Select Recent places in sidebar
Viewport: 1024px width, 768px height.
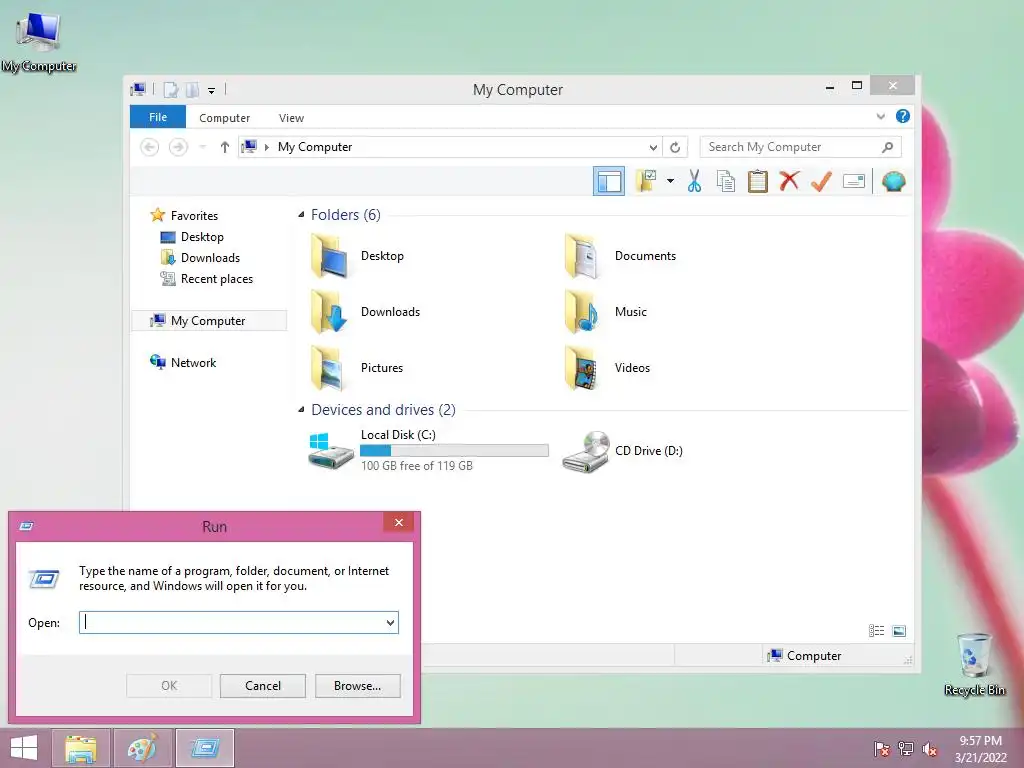[206, 279]
